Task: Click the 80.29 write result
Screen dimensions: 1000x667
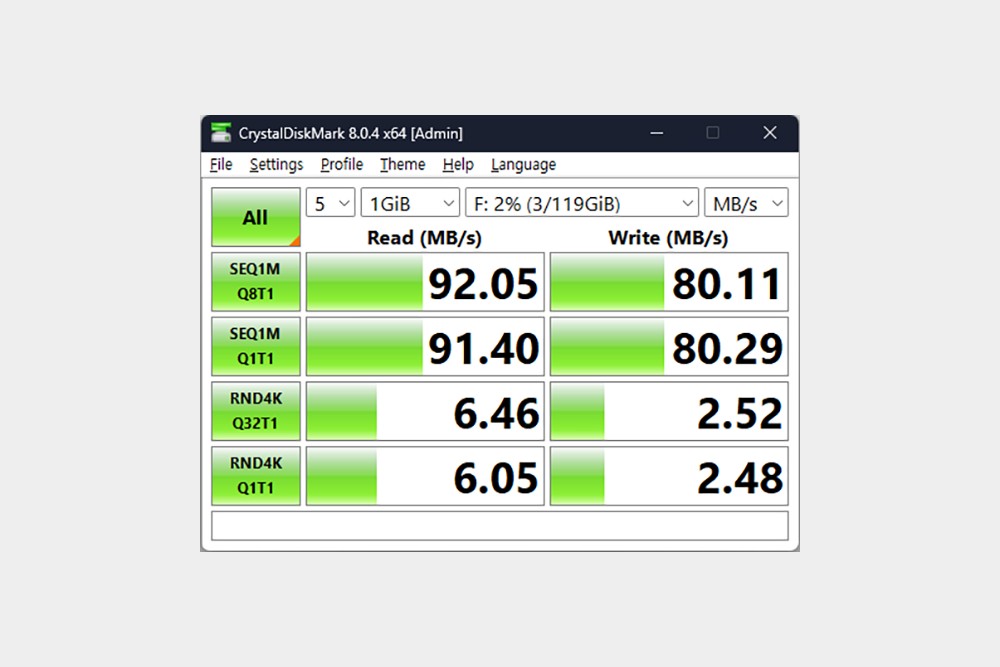Action: (669, 346)
